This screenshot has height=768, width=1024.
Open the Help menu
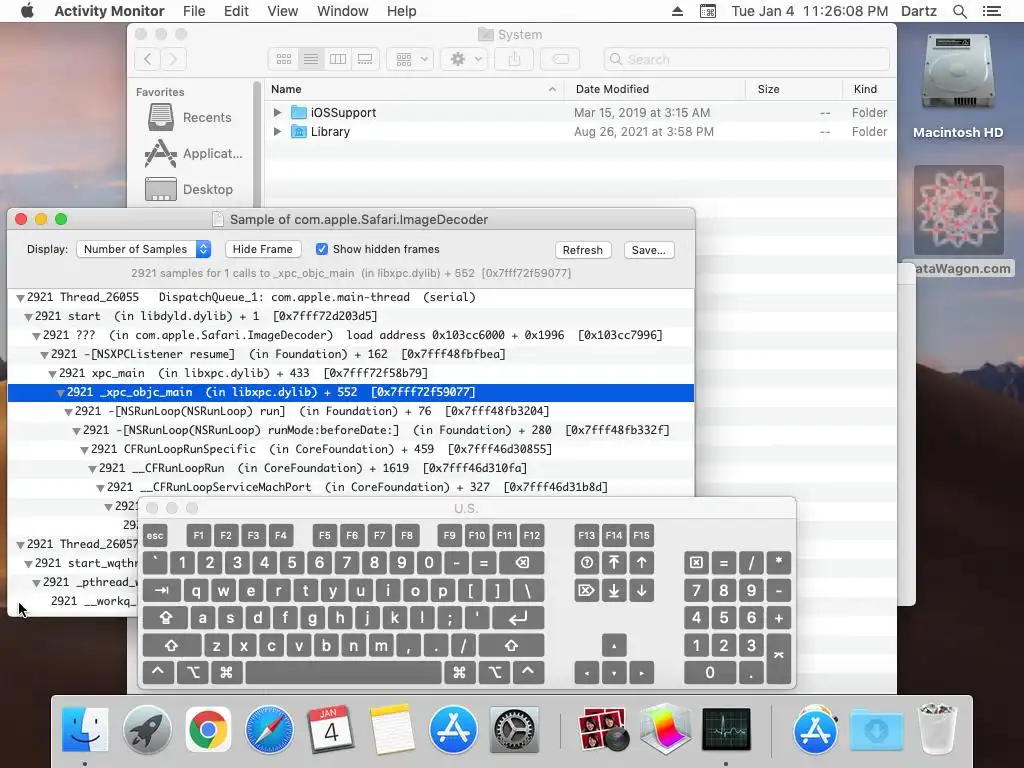click(401, 11)
